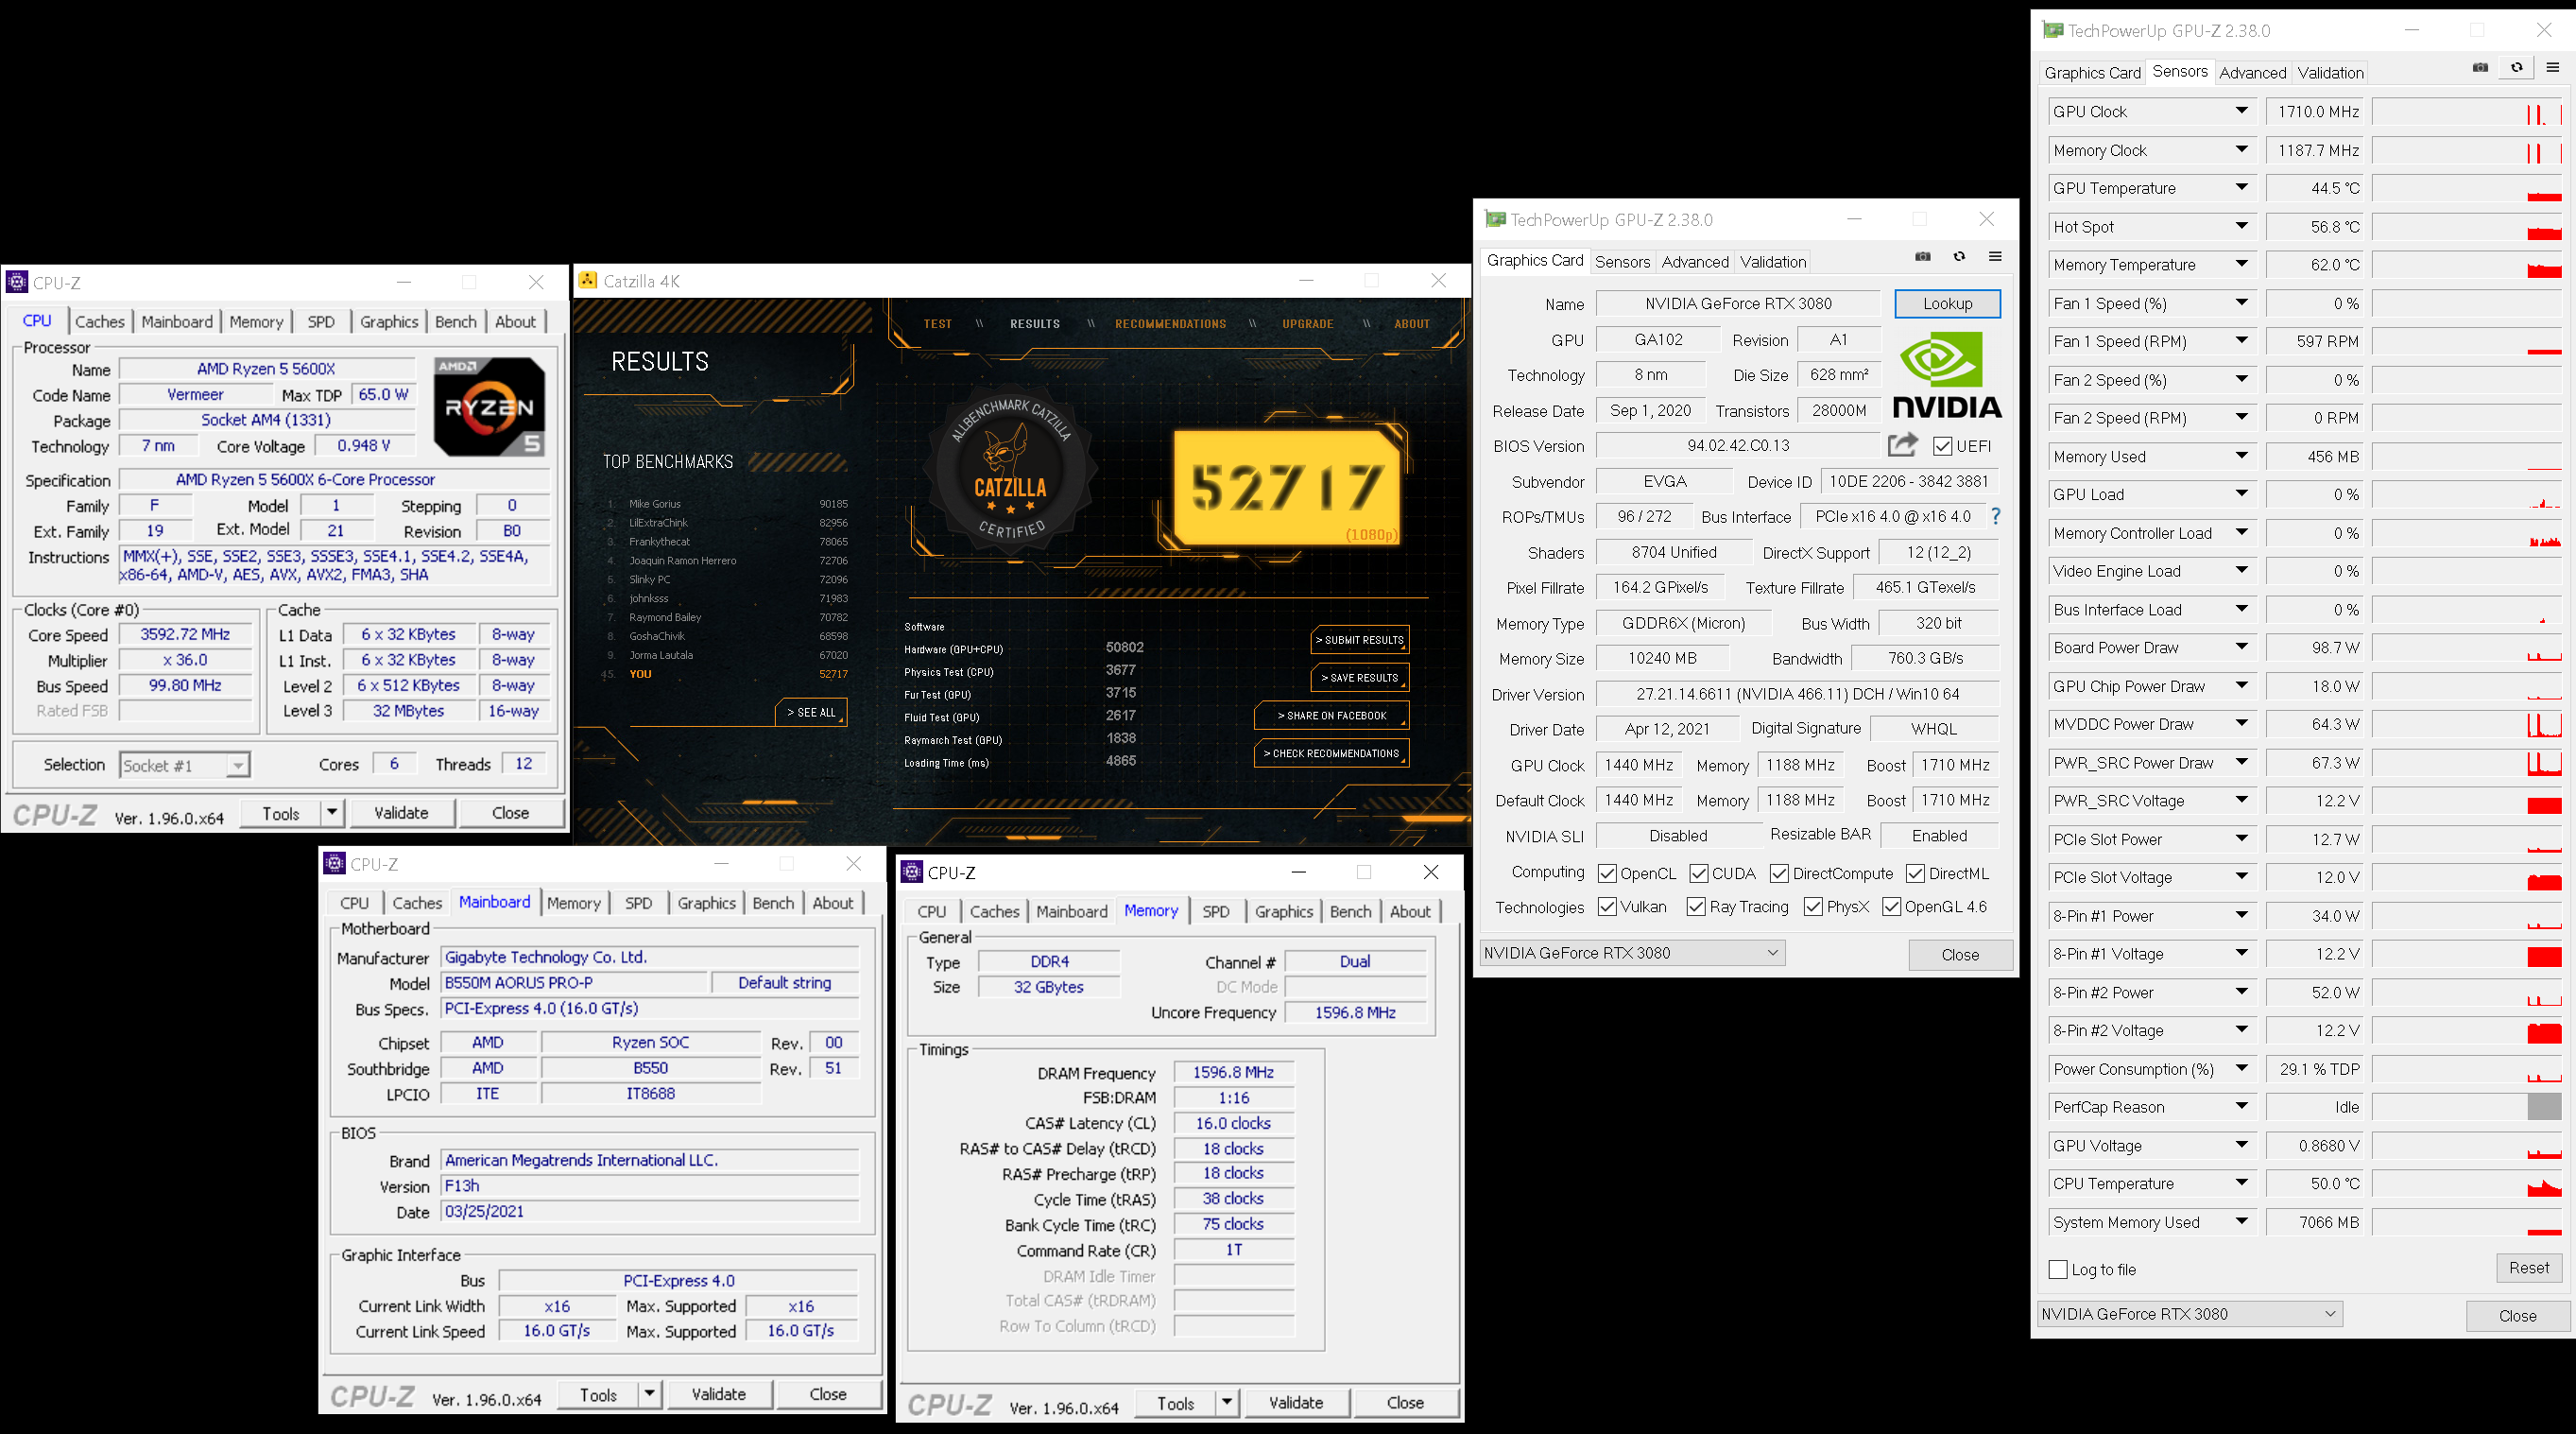
Task: Toggle the UEFI checkbox
Action: click(1943, 446)
